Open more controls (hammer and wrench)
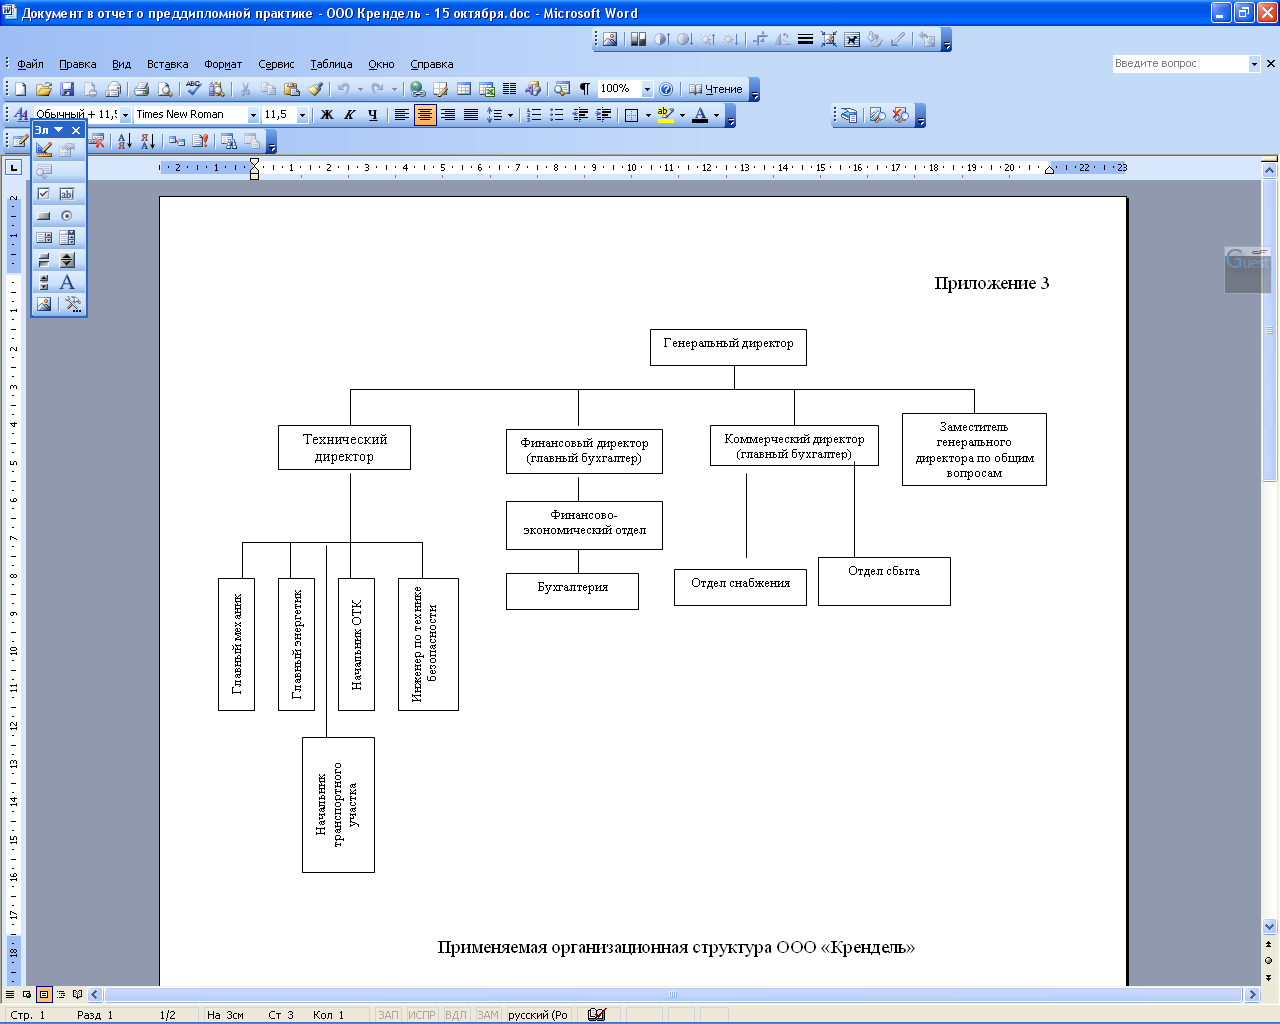This screenshot has width=1280, height=1024. click(x=72, y=303)
